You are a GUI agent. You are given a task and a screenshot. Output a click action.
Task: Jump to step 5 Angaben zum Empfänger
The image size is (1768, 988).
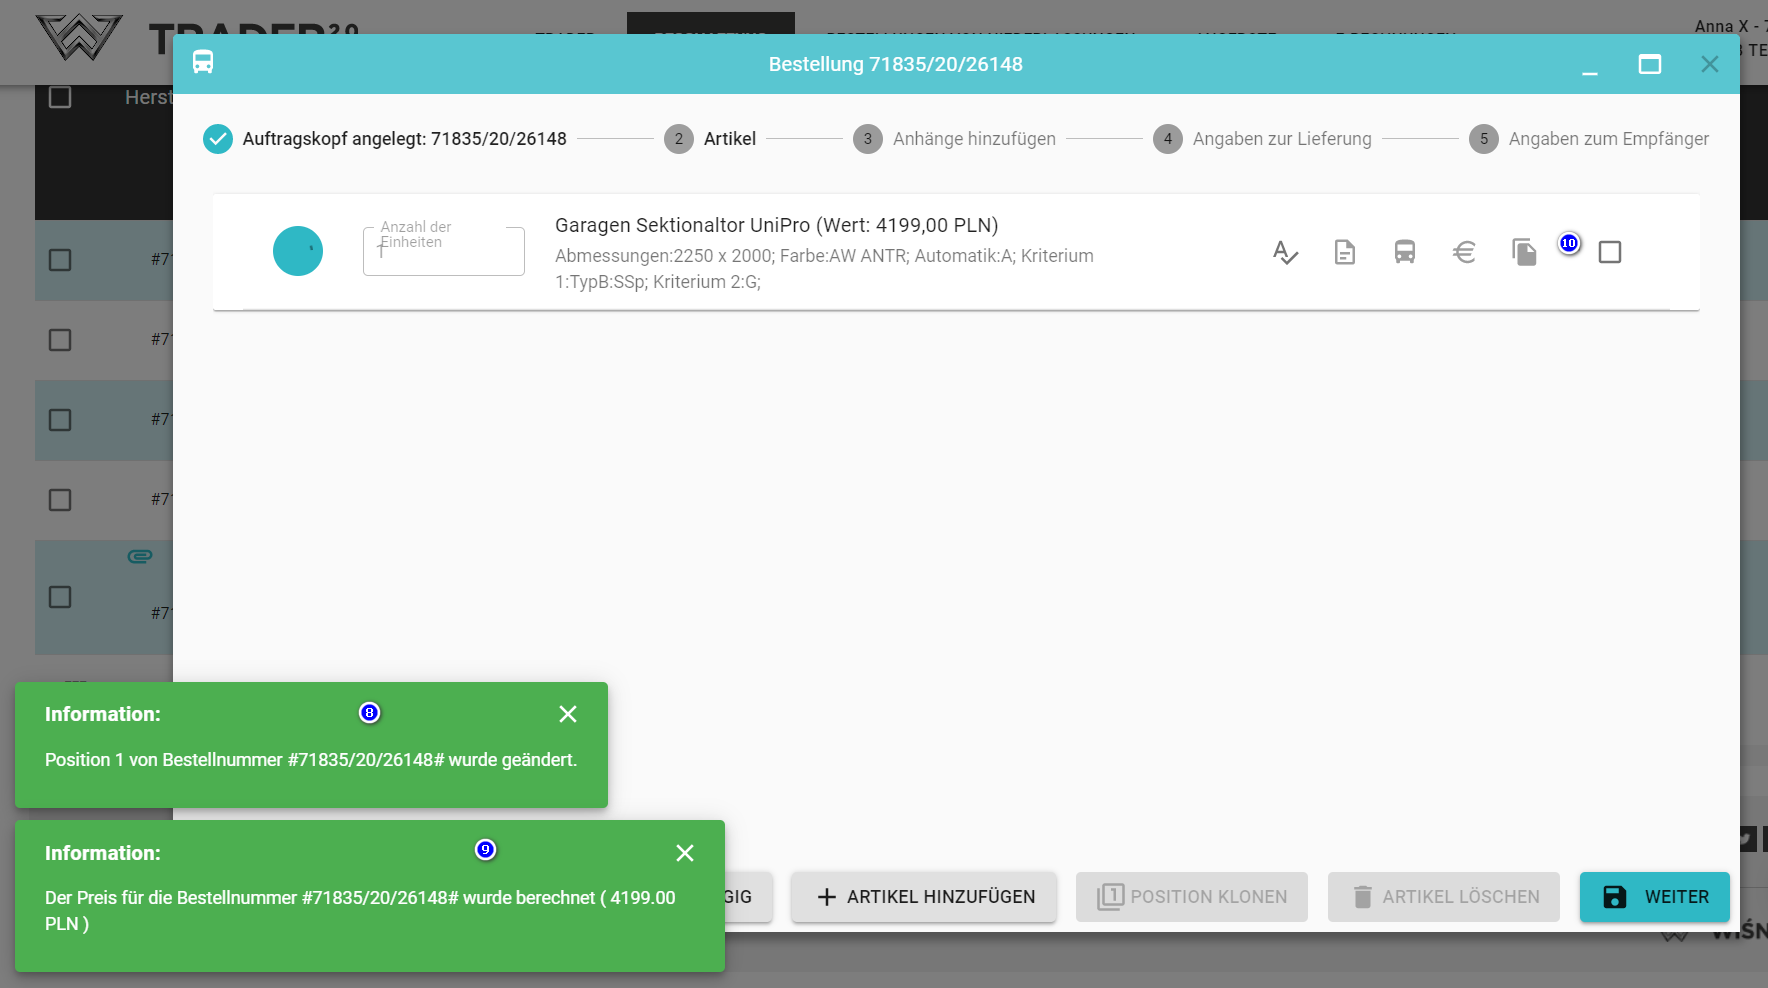pyautogui.click(x=1588, y=139)
